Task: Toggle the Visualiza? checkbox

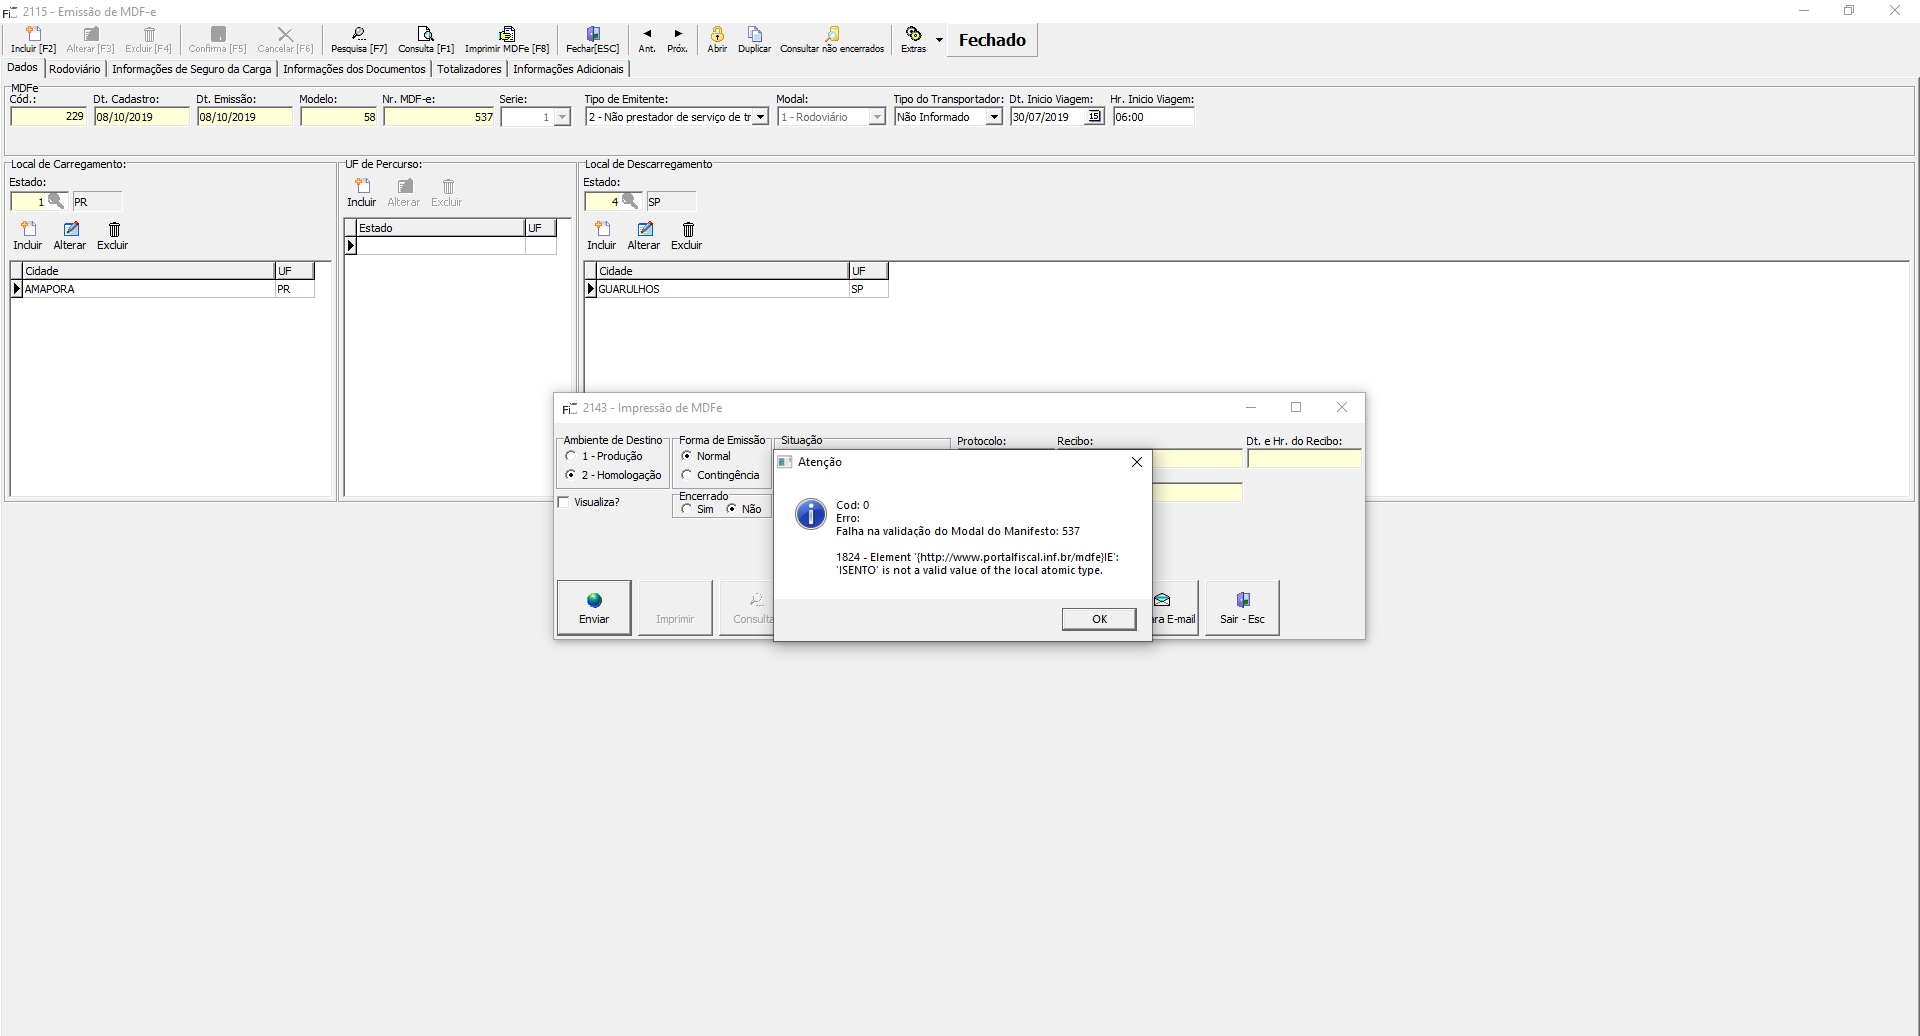Action: (x=564, y=502)
